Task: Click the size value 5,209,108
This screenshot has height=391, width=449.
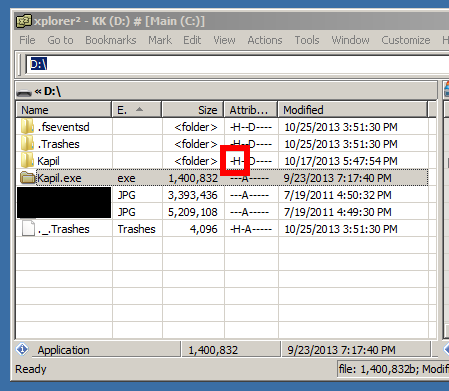Action: click(193, 212)
